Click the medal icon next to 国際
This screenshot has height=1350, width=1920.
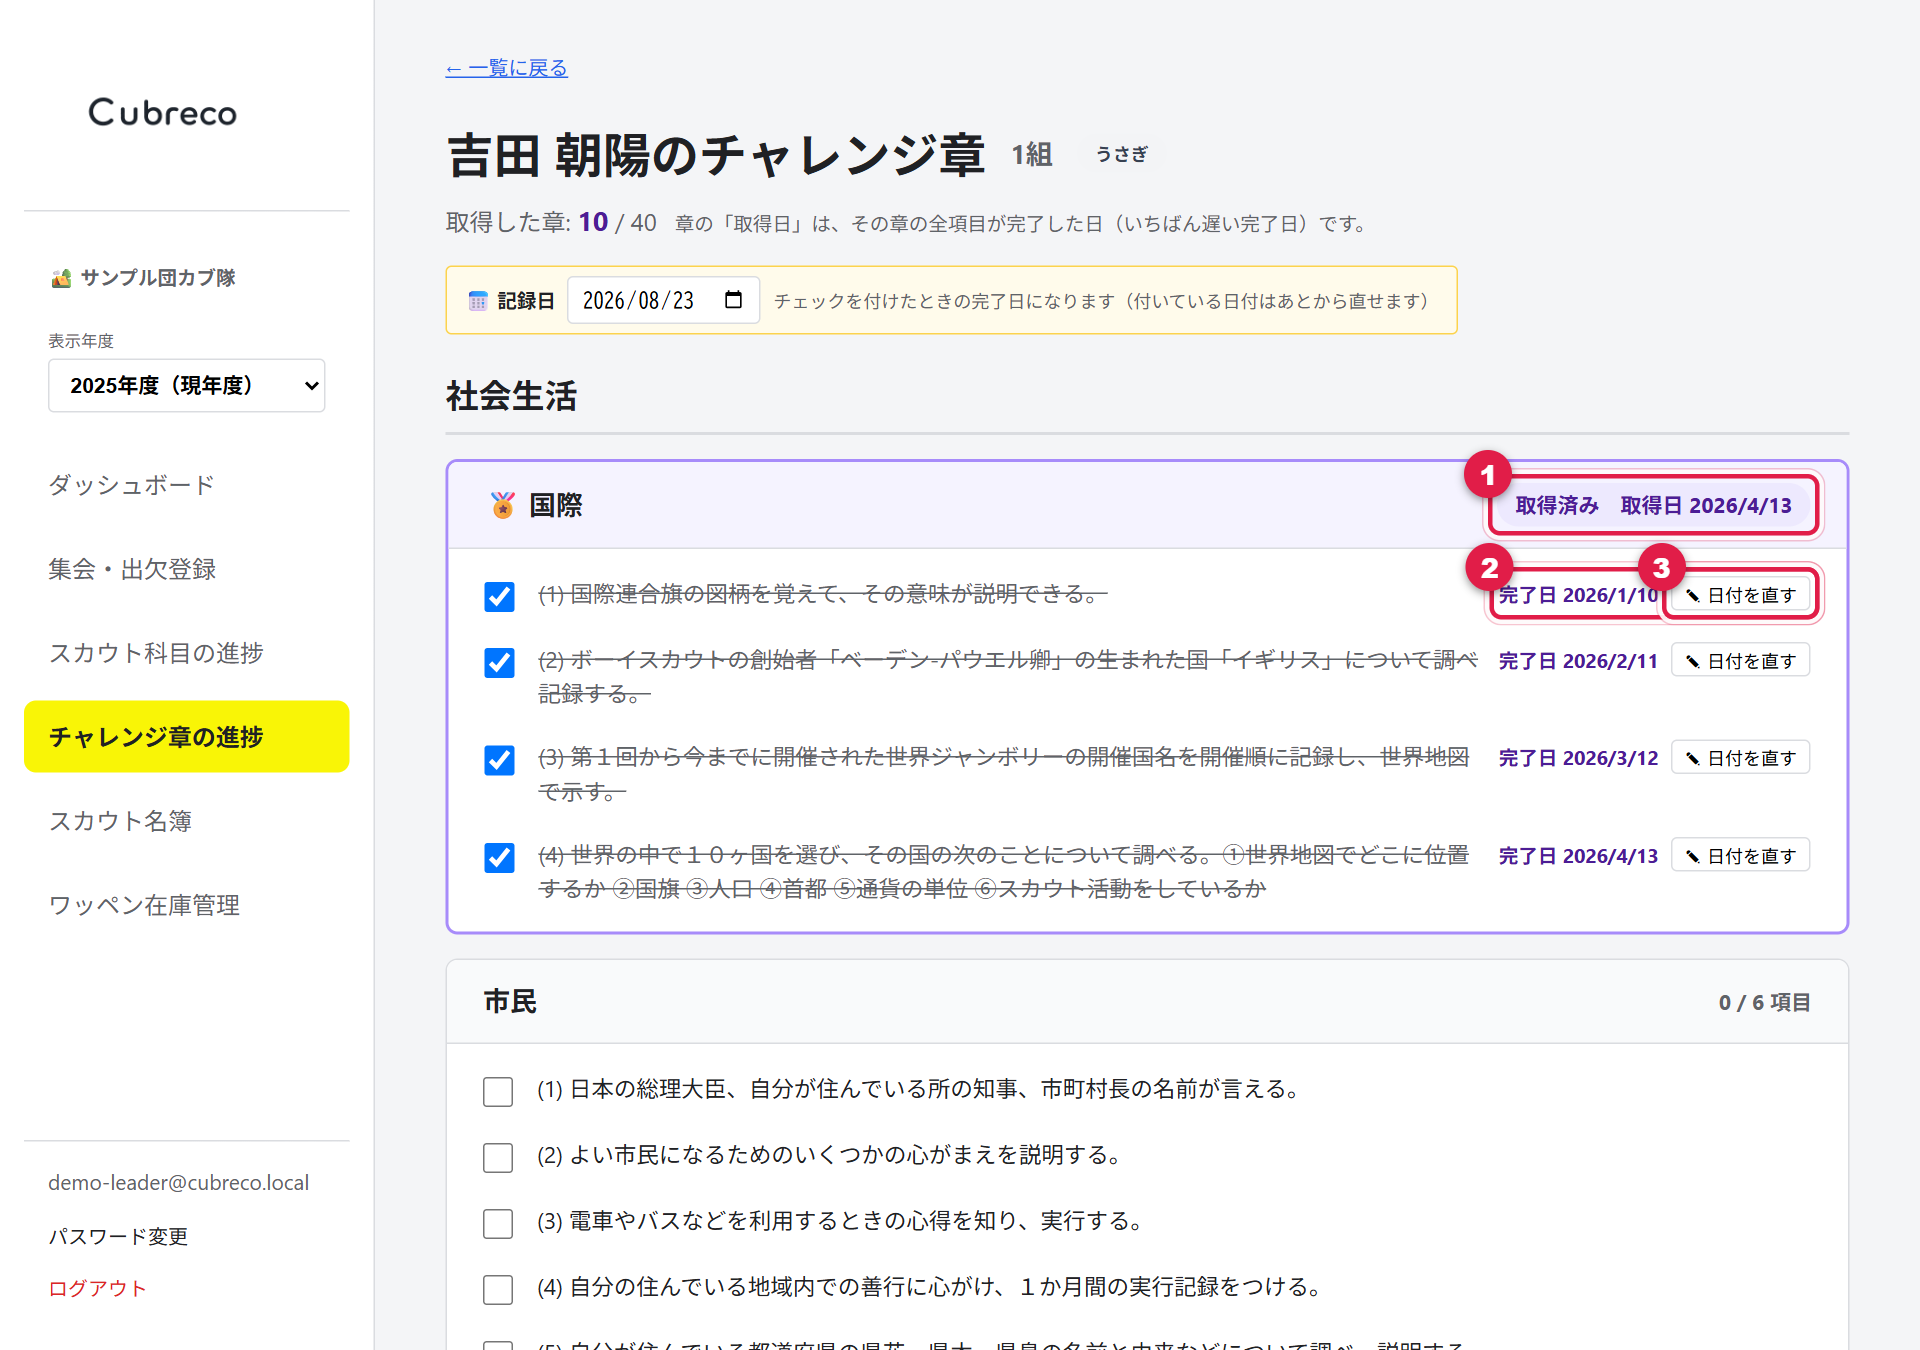click(503, 505)
